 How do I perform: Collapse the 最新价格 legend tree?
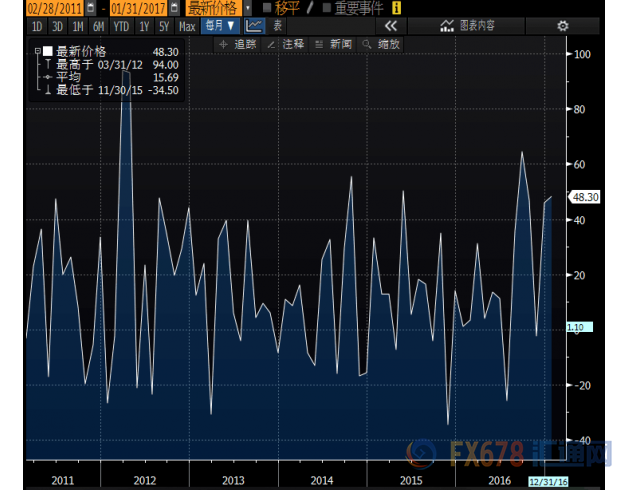pyautogui.click(x=37, y=50)
